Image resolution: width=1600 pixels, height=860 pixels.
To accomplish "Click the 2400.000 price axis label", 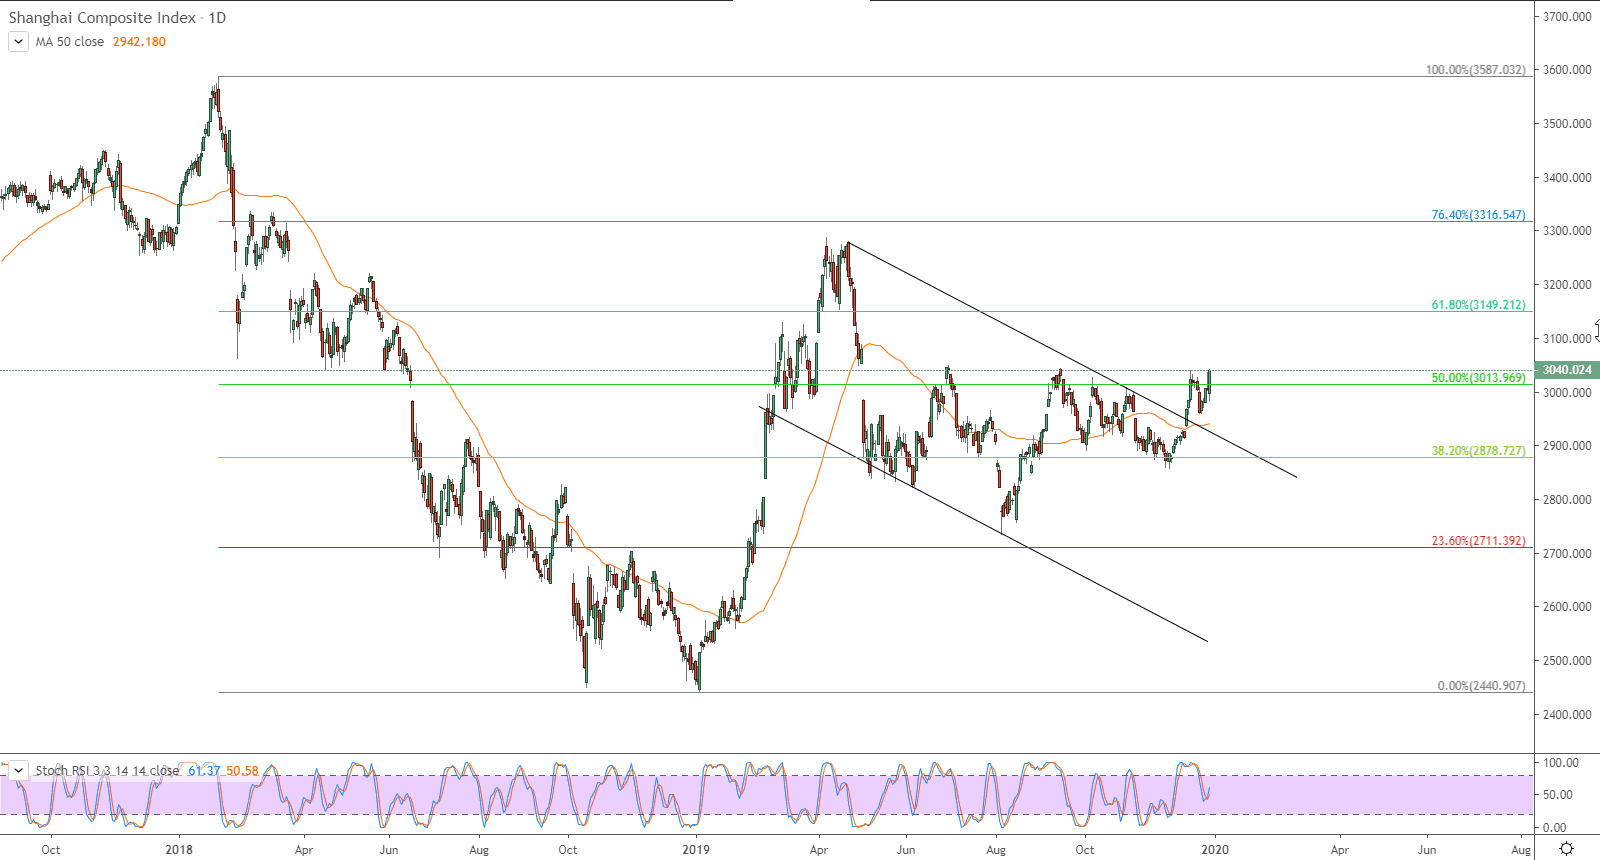I will pos(1567,715).
